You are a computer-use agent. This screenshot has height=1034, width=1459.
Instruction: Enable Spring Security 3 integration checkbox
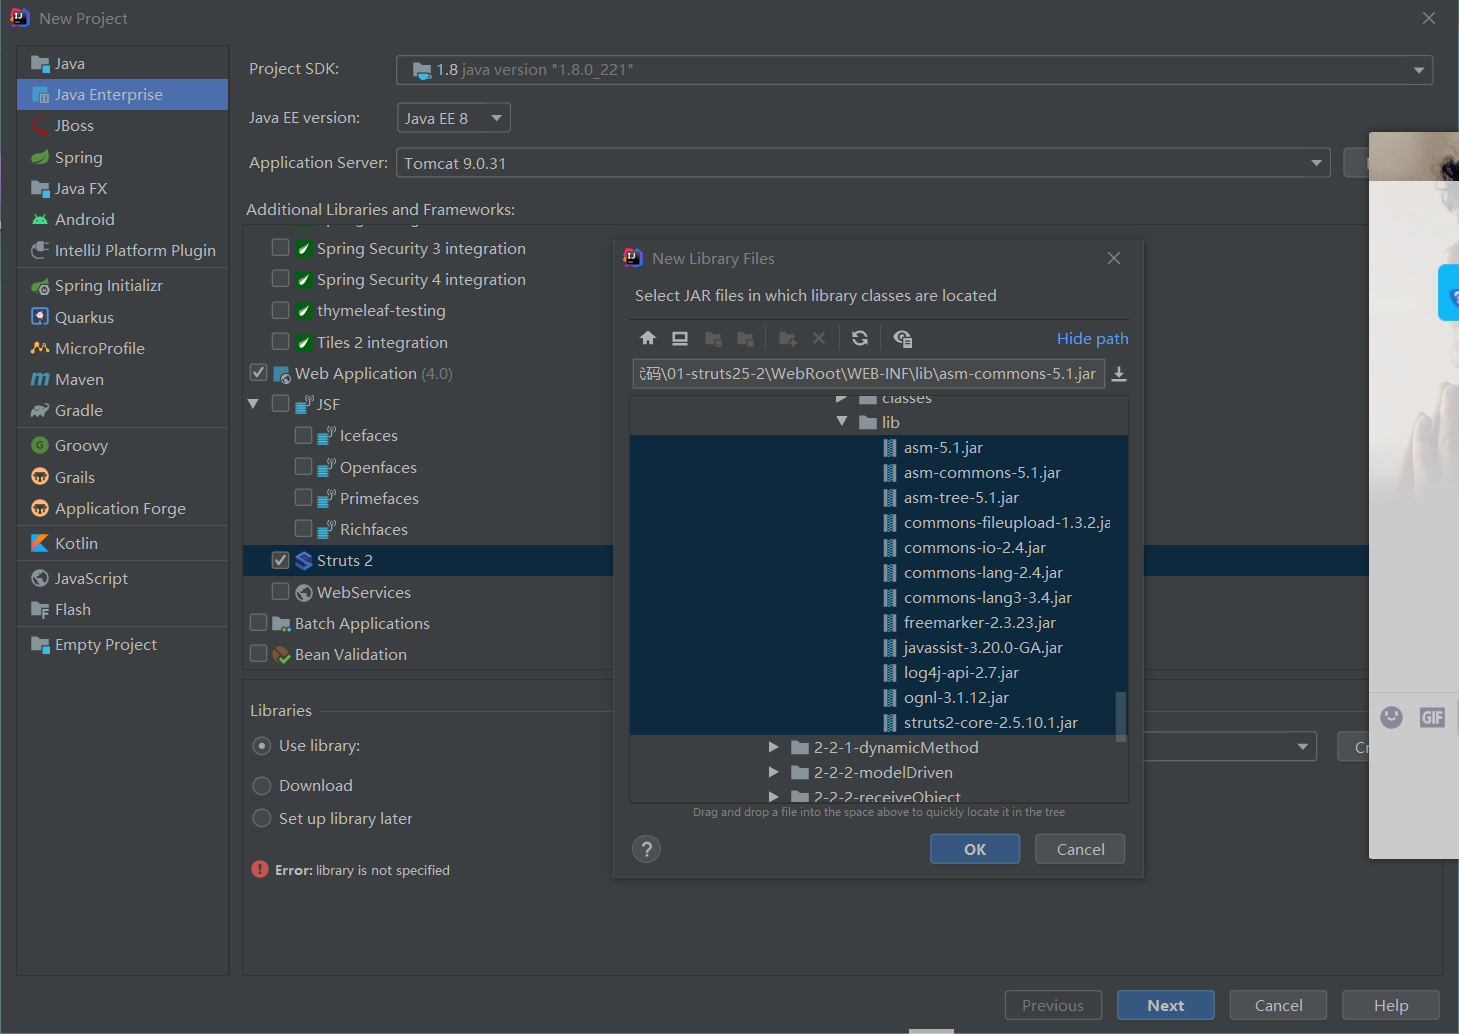point(280,247)
